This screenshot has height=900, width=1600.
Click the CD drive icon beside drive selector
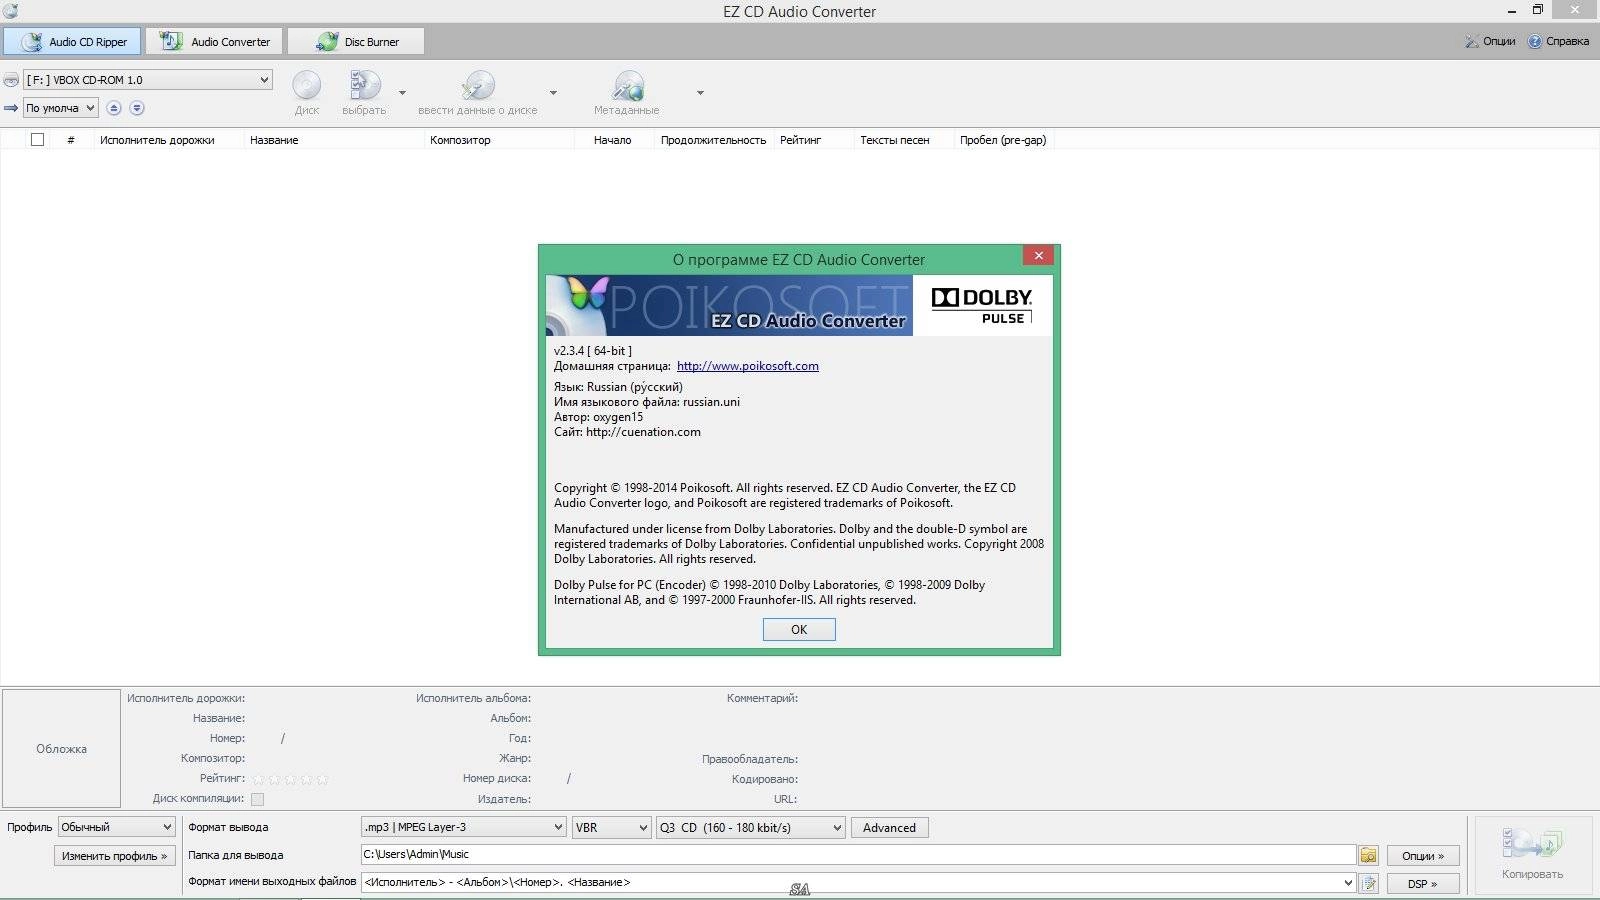pos(11,80)
